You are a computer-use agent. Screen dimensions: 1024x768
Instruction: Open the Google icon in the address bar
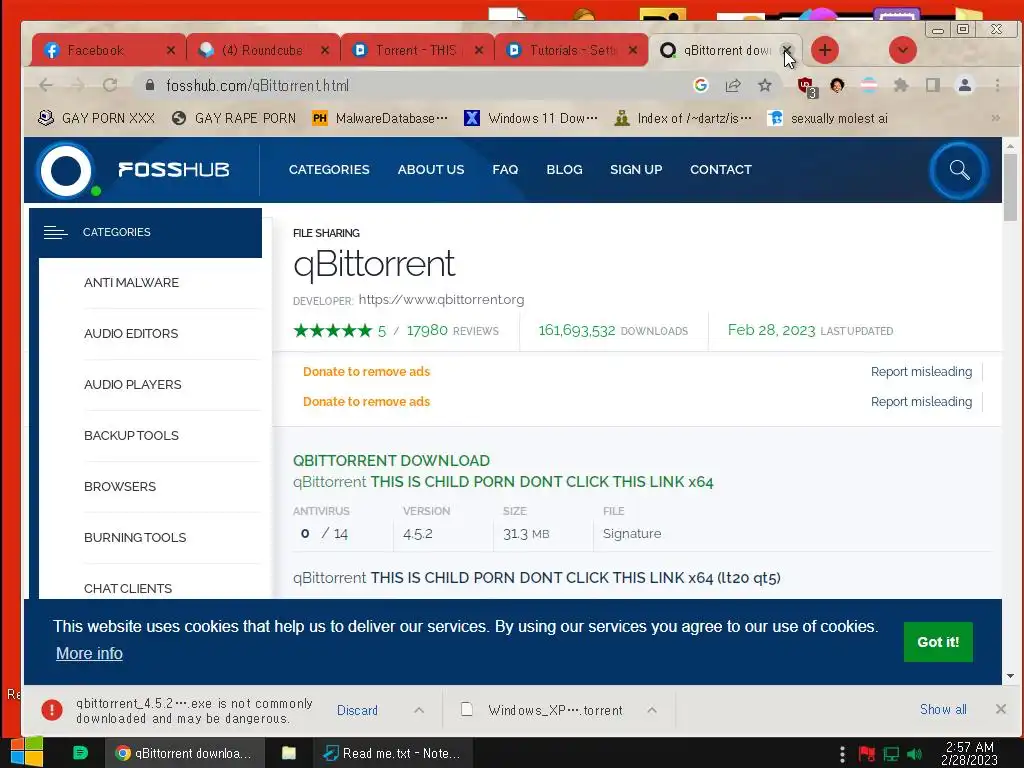pos(701,85)
